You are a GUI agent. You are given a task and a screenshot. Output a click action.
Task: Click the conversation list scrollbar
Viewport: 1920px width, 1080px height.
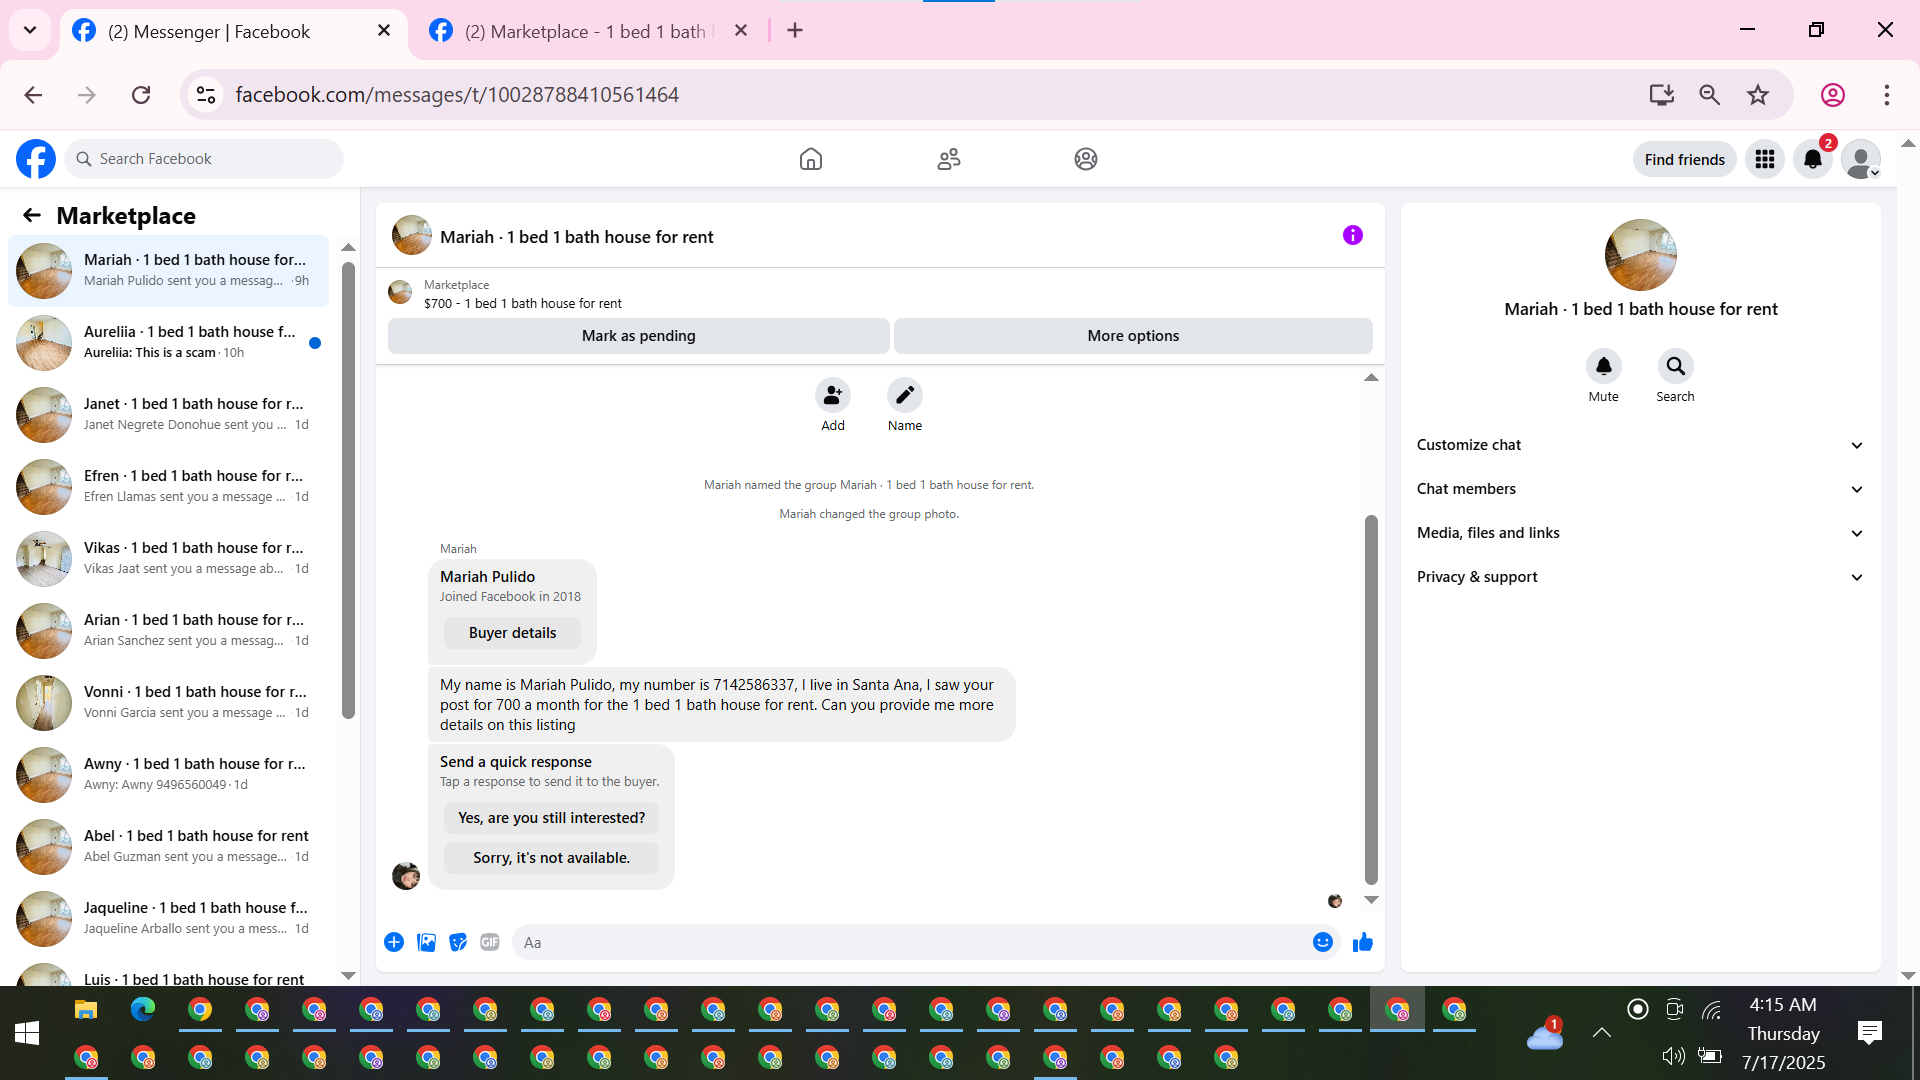348,490
